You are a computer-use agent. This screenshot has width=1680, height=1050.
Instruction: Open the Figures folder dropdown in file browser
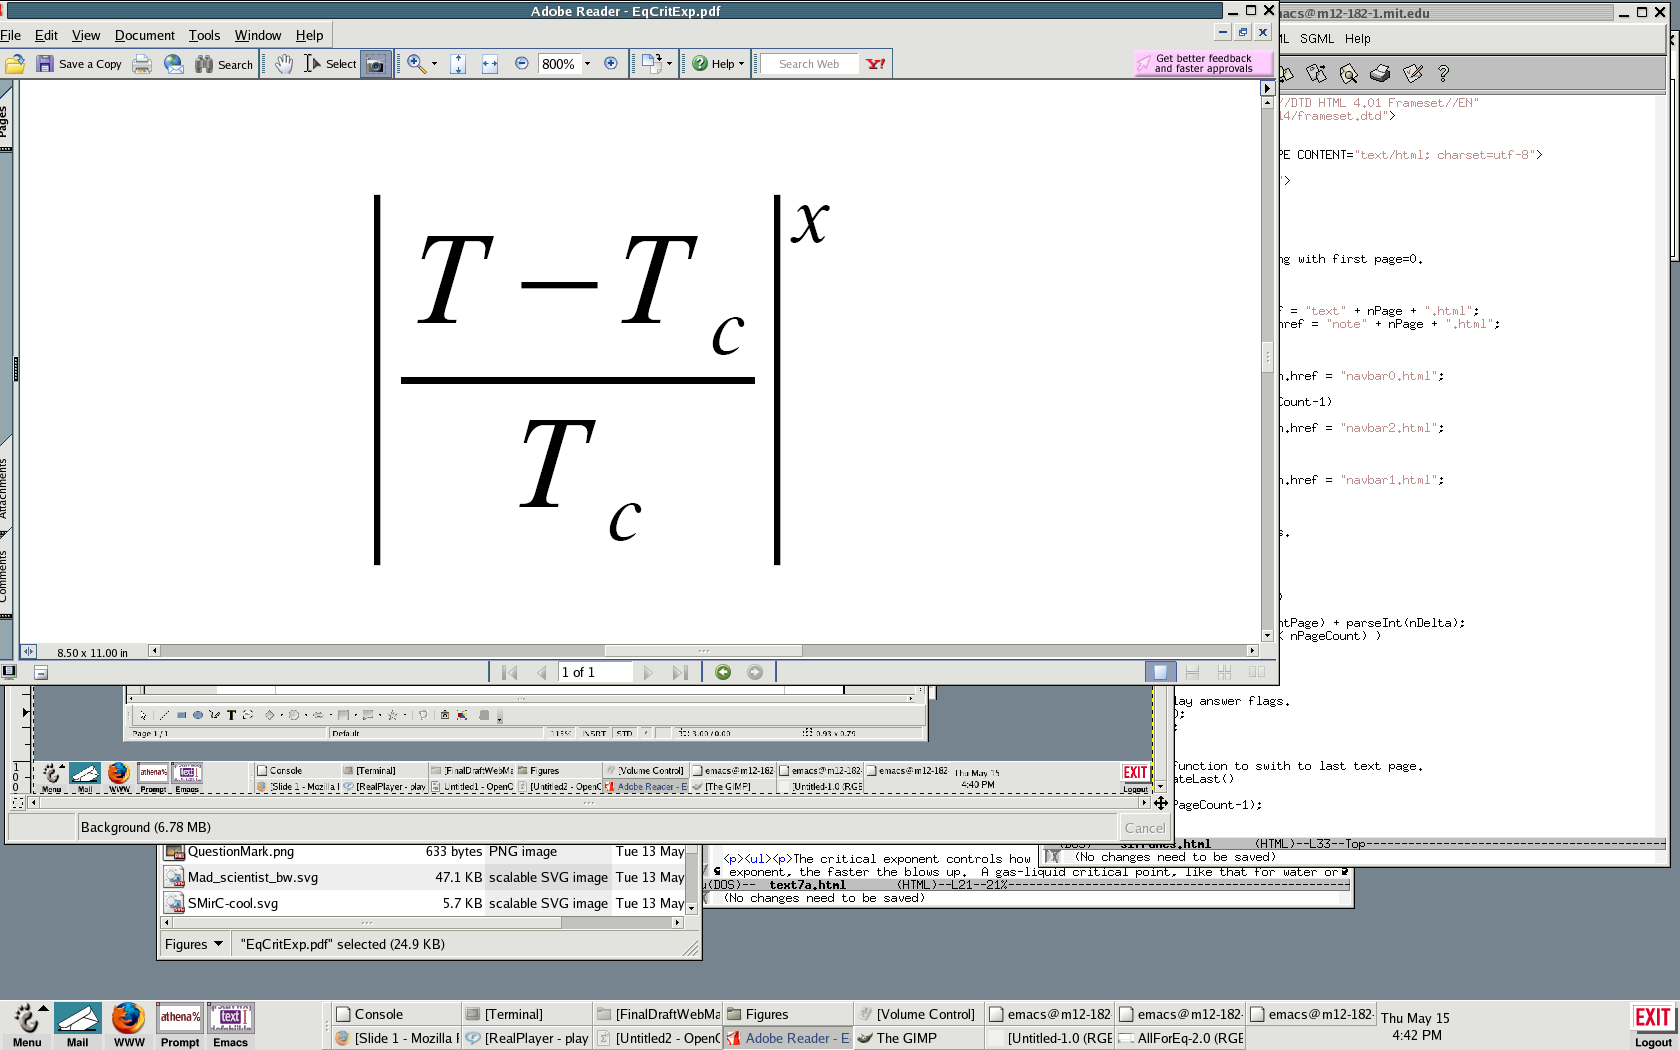click(194, 944)
